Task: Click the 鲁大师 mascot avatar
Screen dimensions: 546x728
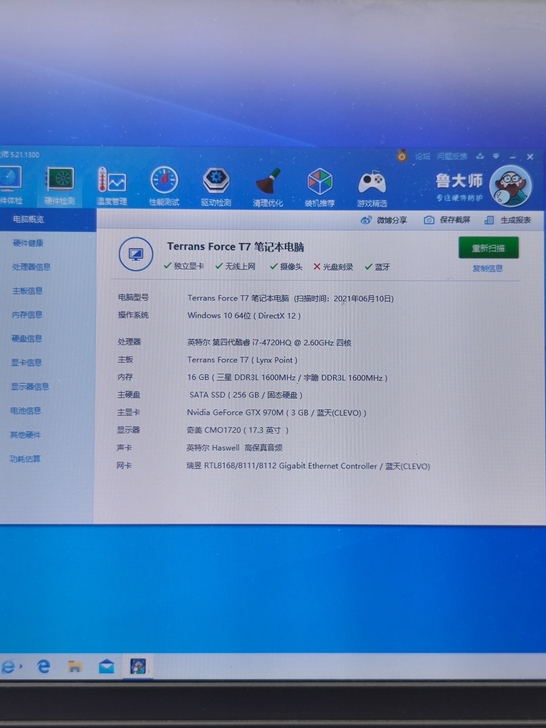Action: click(510, 186)
